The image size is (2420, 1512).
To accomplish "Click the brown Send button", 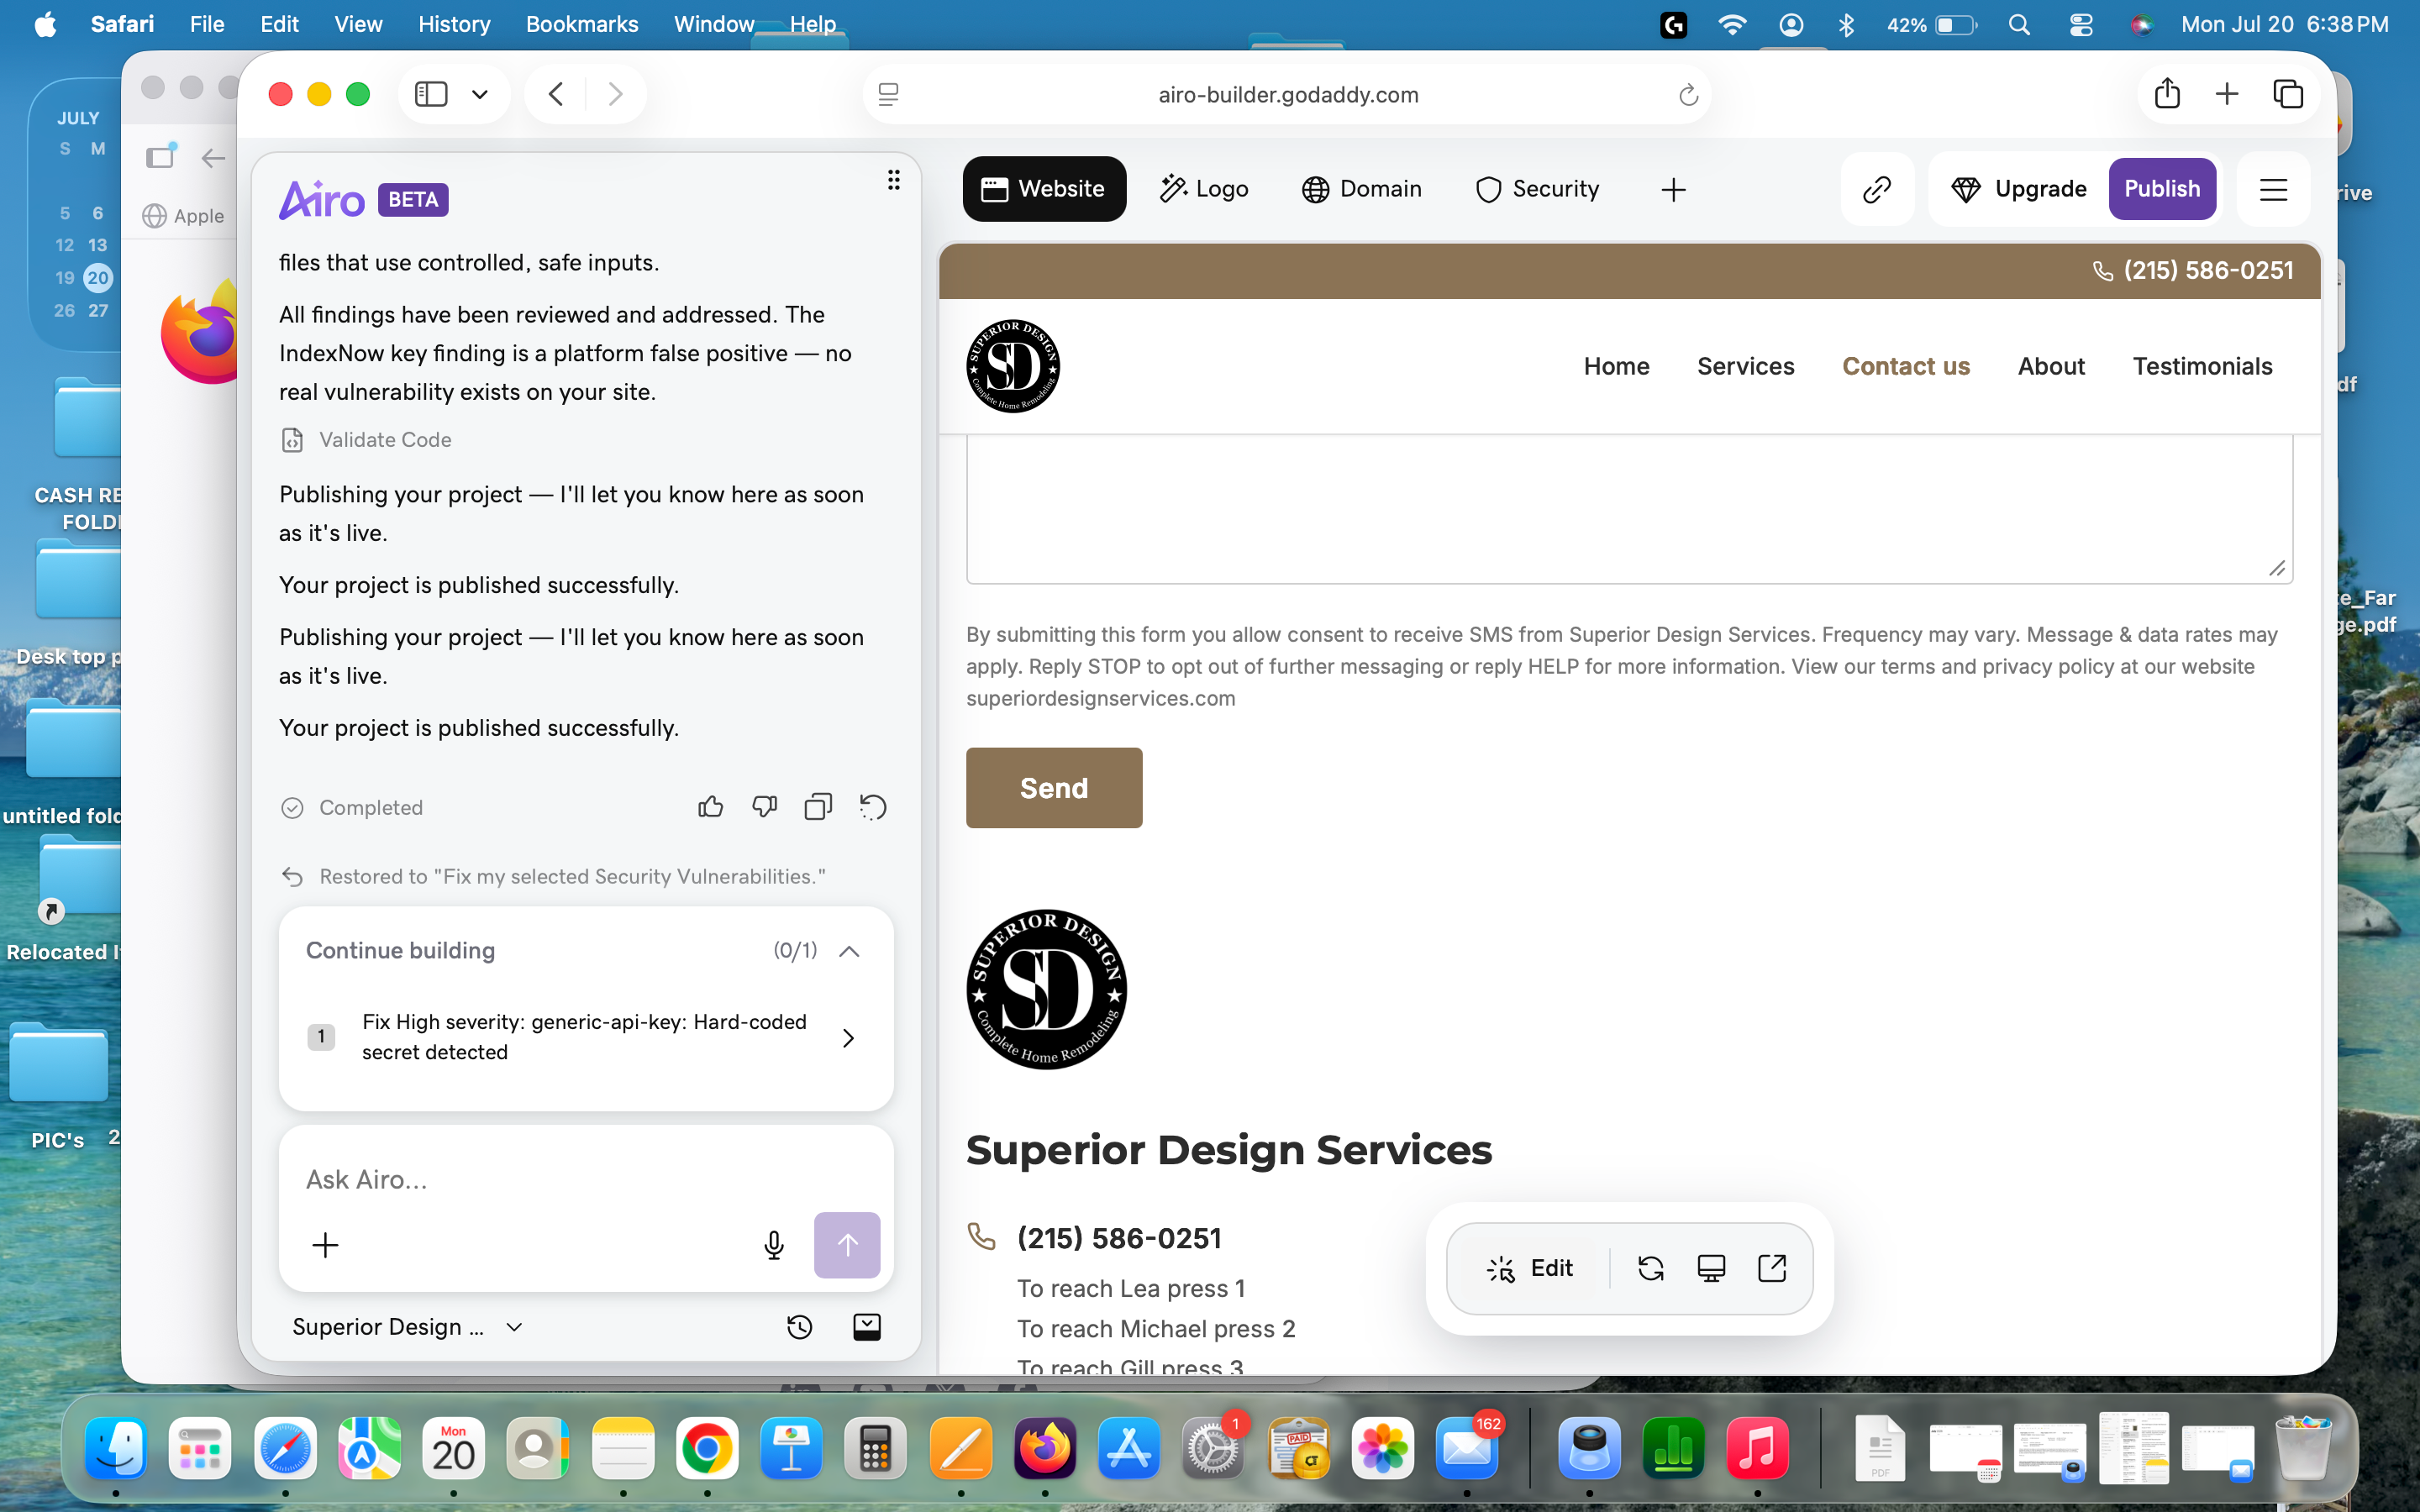I will tap(1054, 788).
